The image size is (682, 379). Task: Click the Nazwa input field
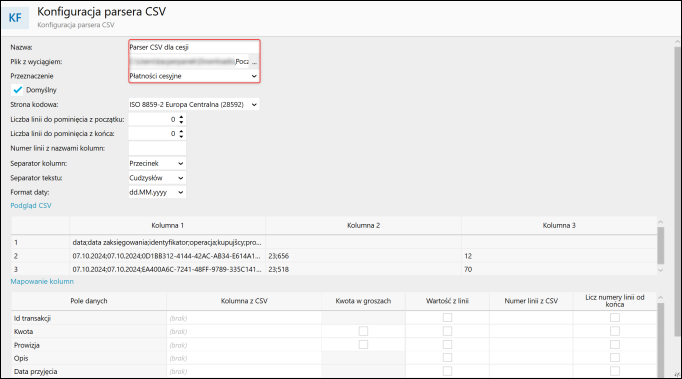click(x=194, y=47)
